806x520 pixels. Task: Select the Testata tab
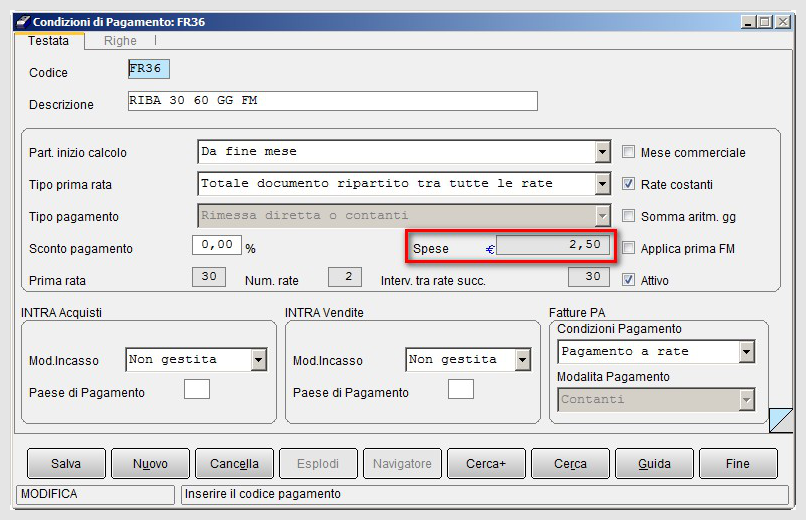[48, 41]
